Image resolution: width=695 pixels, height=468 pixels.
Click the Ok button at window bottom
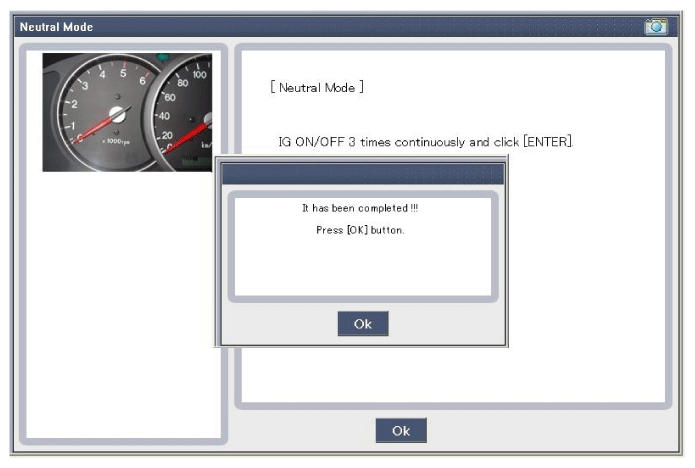[x=401, y=430]
